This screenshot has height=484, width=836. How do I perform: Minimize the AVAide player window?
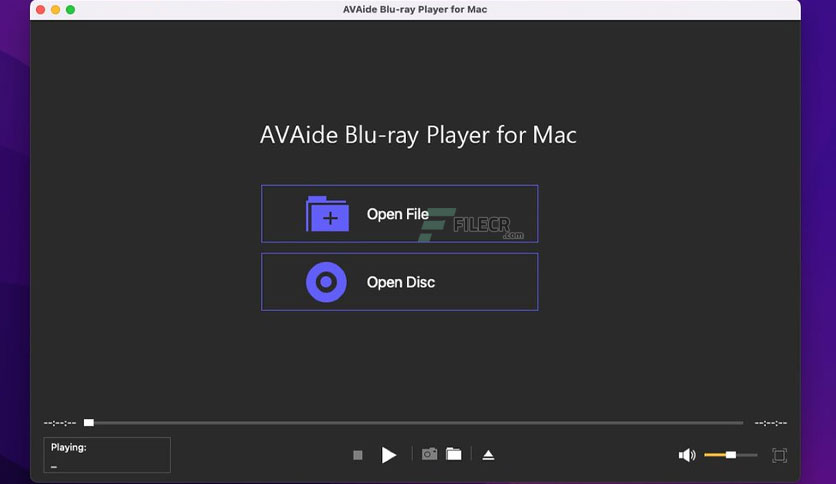point(55,10)
